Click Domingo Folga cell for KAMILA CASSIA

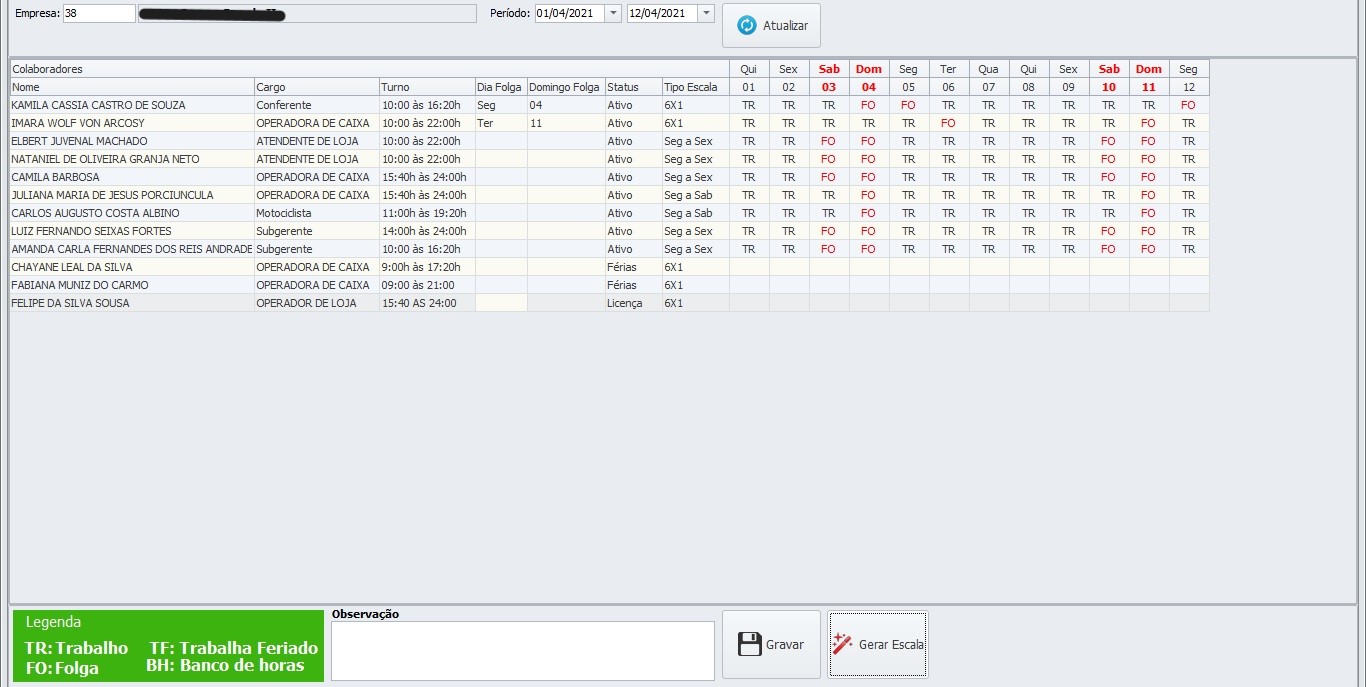(565, 105)
